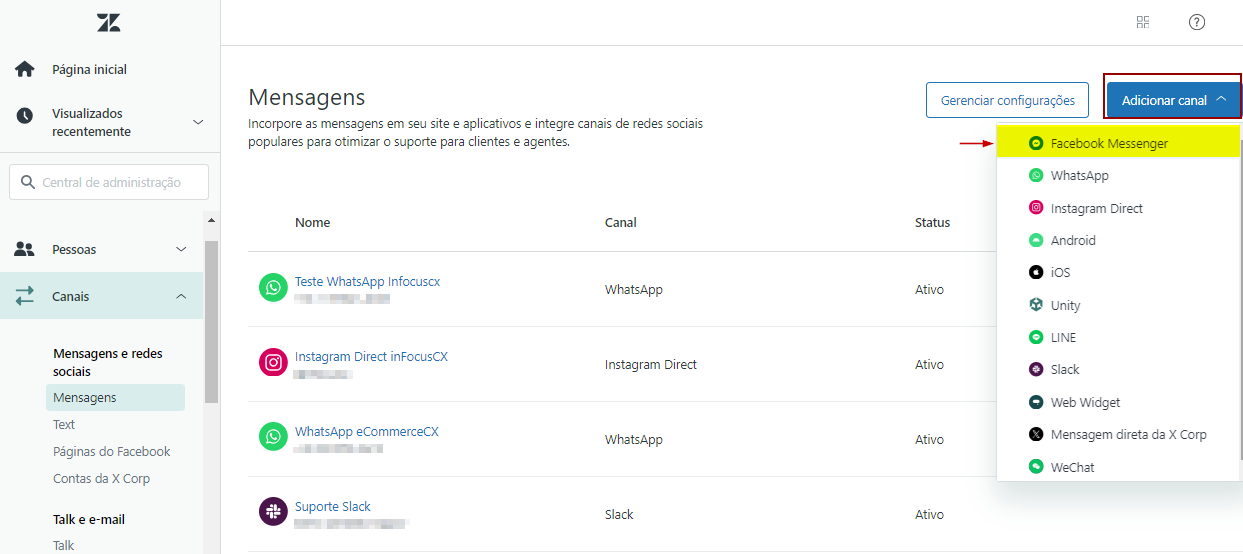This screenshot has height=554, width=1243.
Task: Click the WhatsApp icon beside Teste WhatsApp Infocuscx
Action: point(273,288)
